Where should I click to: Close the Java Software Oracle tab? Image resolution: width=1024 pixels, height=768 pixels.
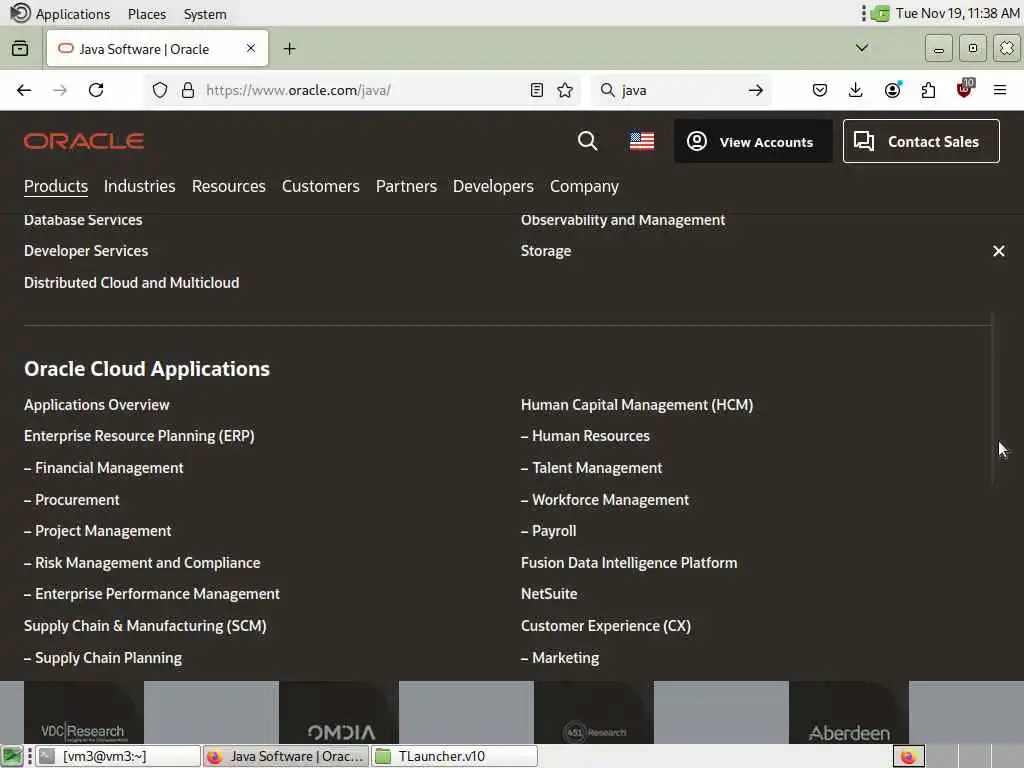[251, 48]
